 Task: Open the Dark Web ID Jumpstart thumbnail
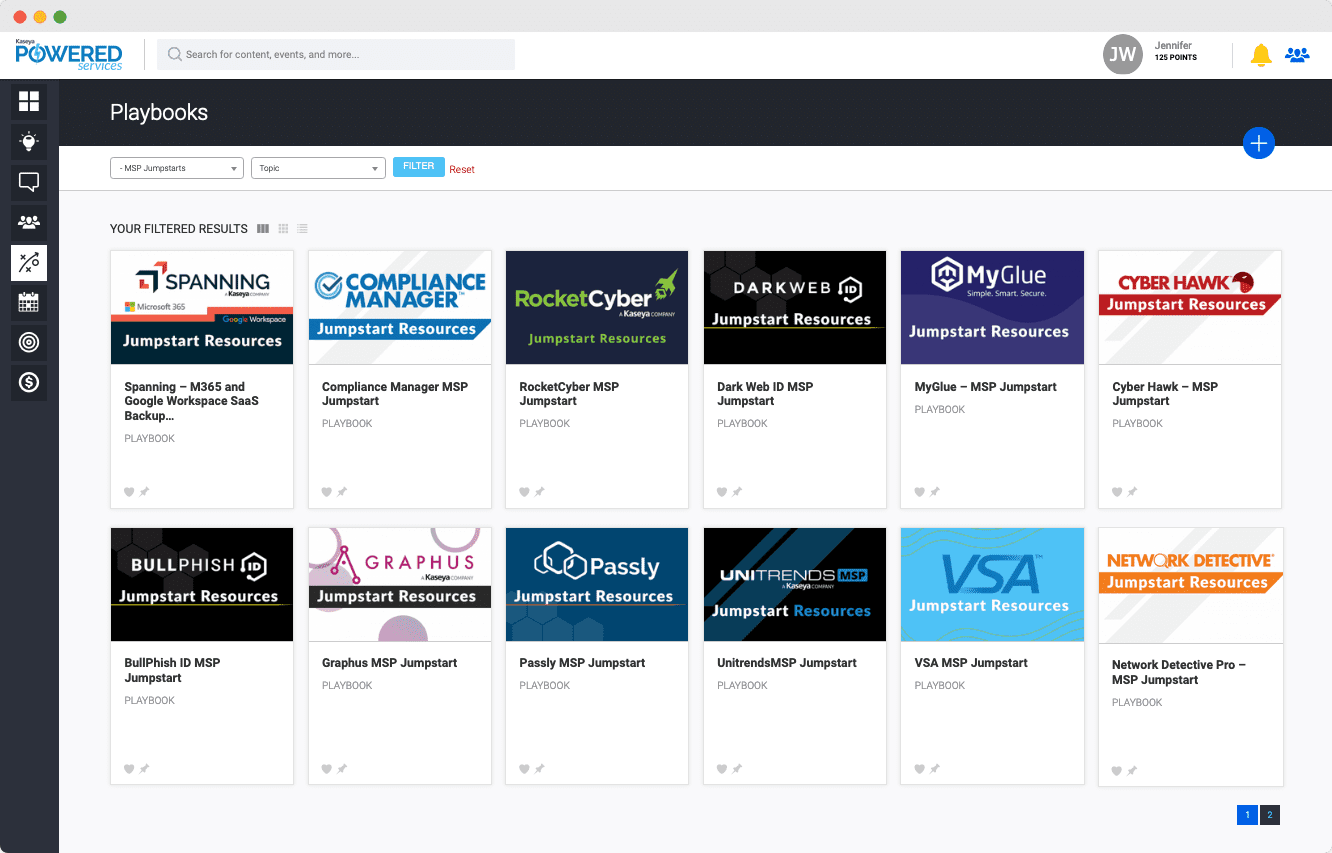795,308
